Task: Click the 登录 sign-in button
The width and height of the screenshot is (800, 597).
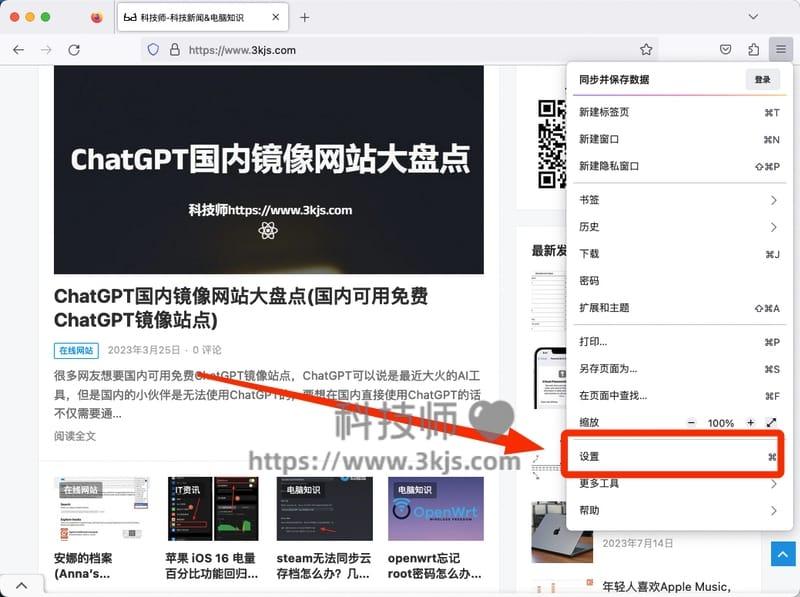Action: [762, 80]
